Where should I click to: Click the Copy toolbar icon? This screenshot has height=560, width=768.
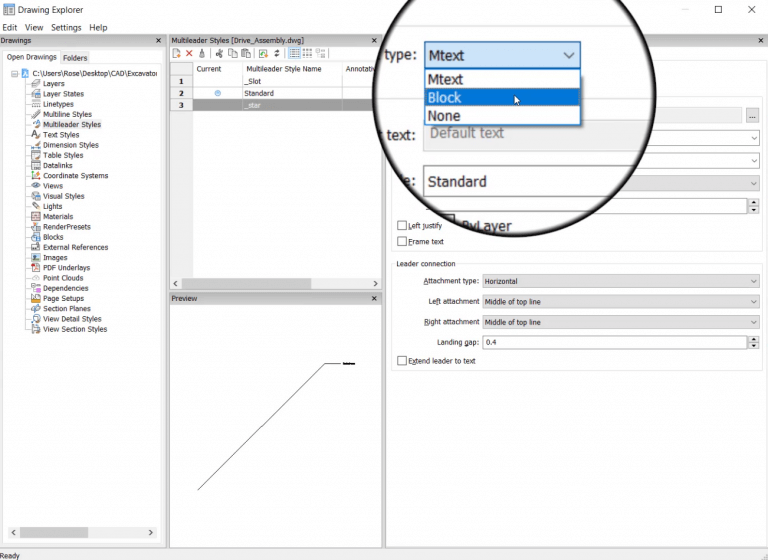tap(233, 53)
